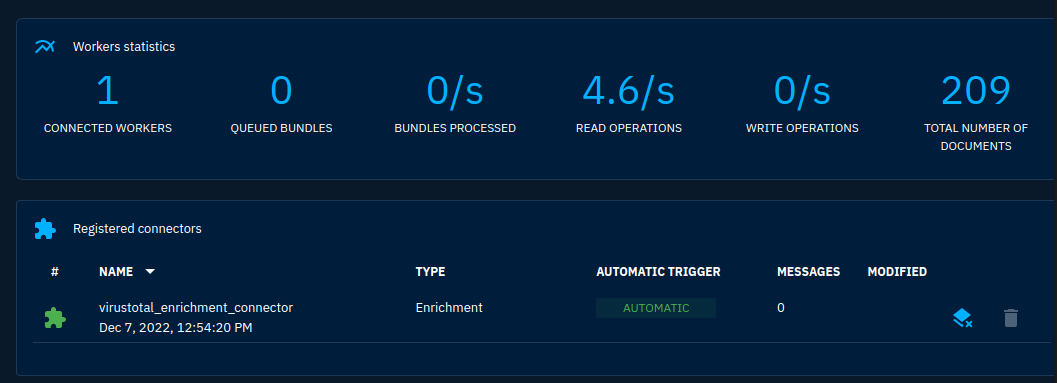Click the AUTOMATIC trigger badge
The image size is (1057, 383).
tap(656, 308)
